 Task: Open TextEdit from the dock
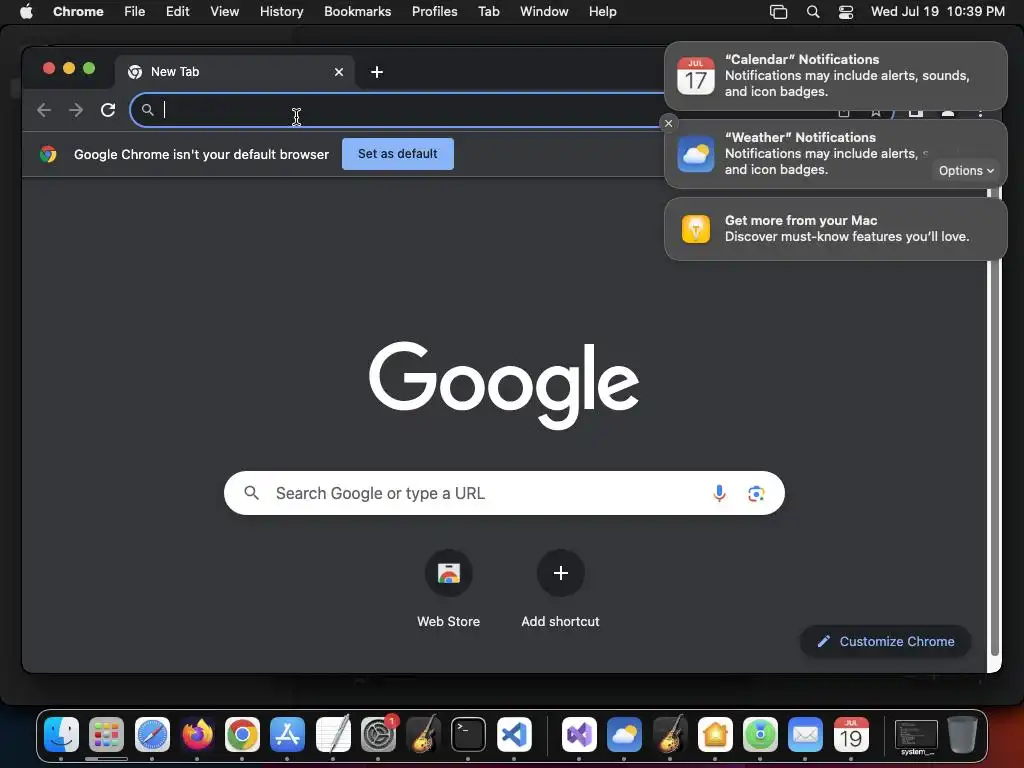pyautogui.click(x=333, y=735)
